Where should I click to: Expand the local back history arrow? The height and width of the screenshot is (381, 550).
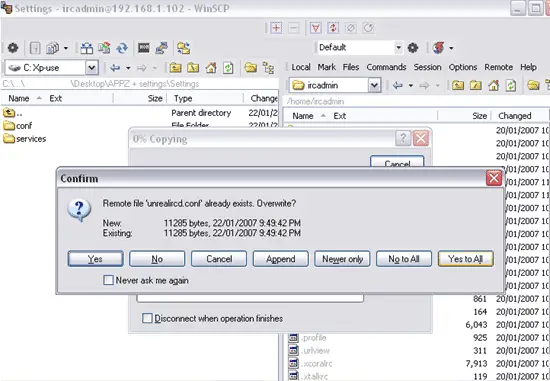pos(128,68)
